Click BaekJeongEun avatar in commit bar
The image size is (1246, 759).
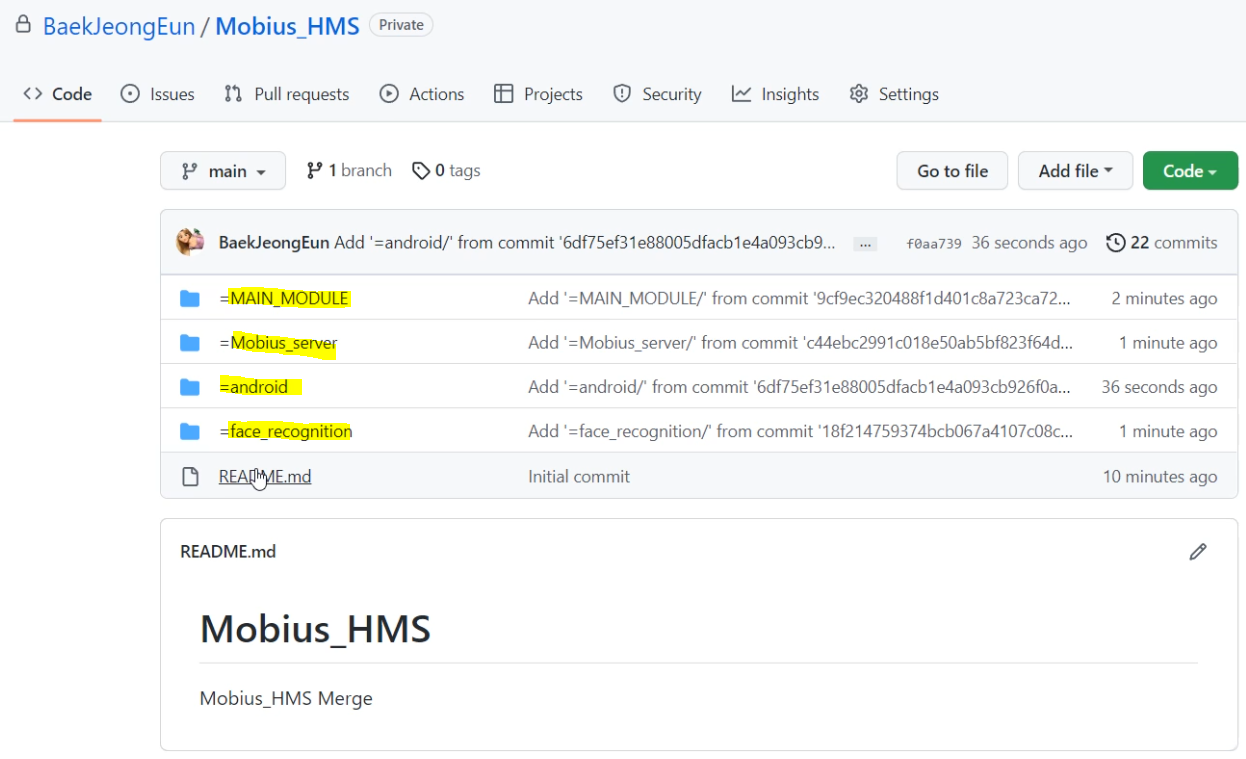tap(190, 242)
